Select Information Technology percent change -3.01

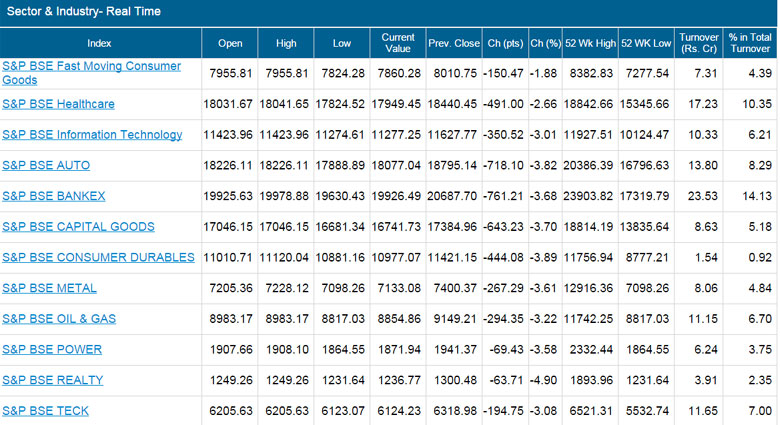[543, 135]
